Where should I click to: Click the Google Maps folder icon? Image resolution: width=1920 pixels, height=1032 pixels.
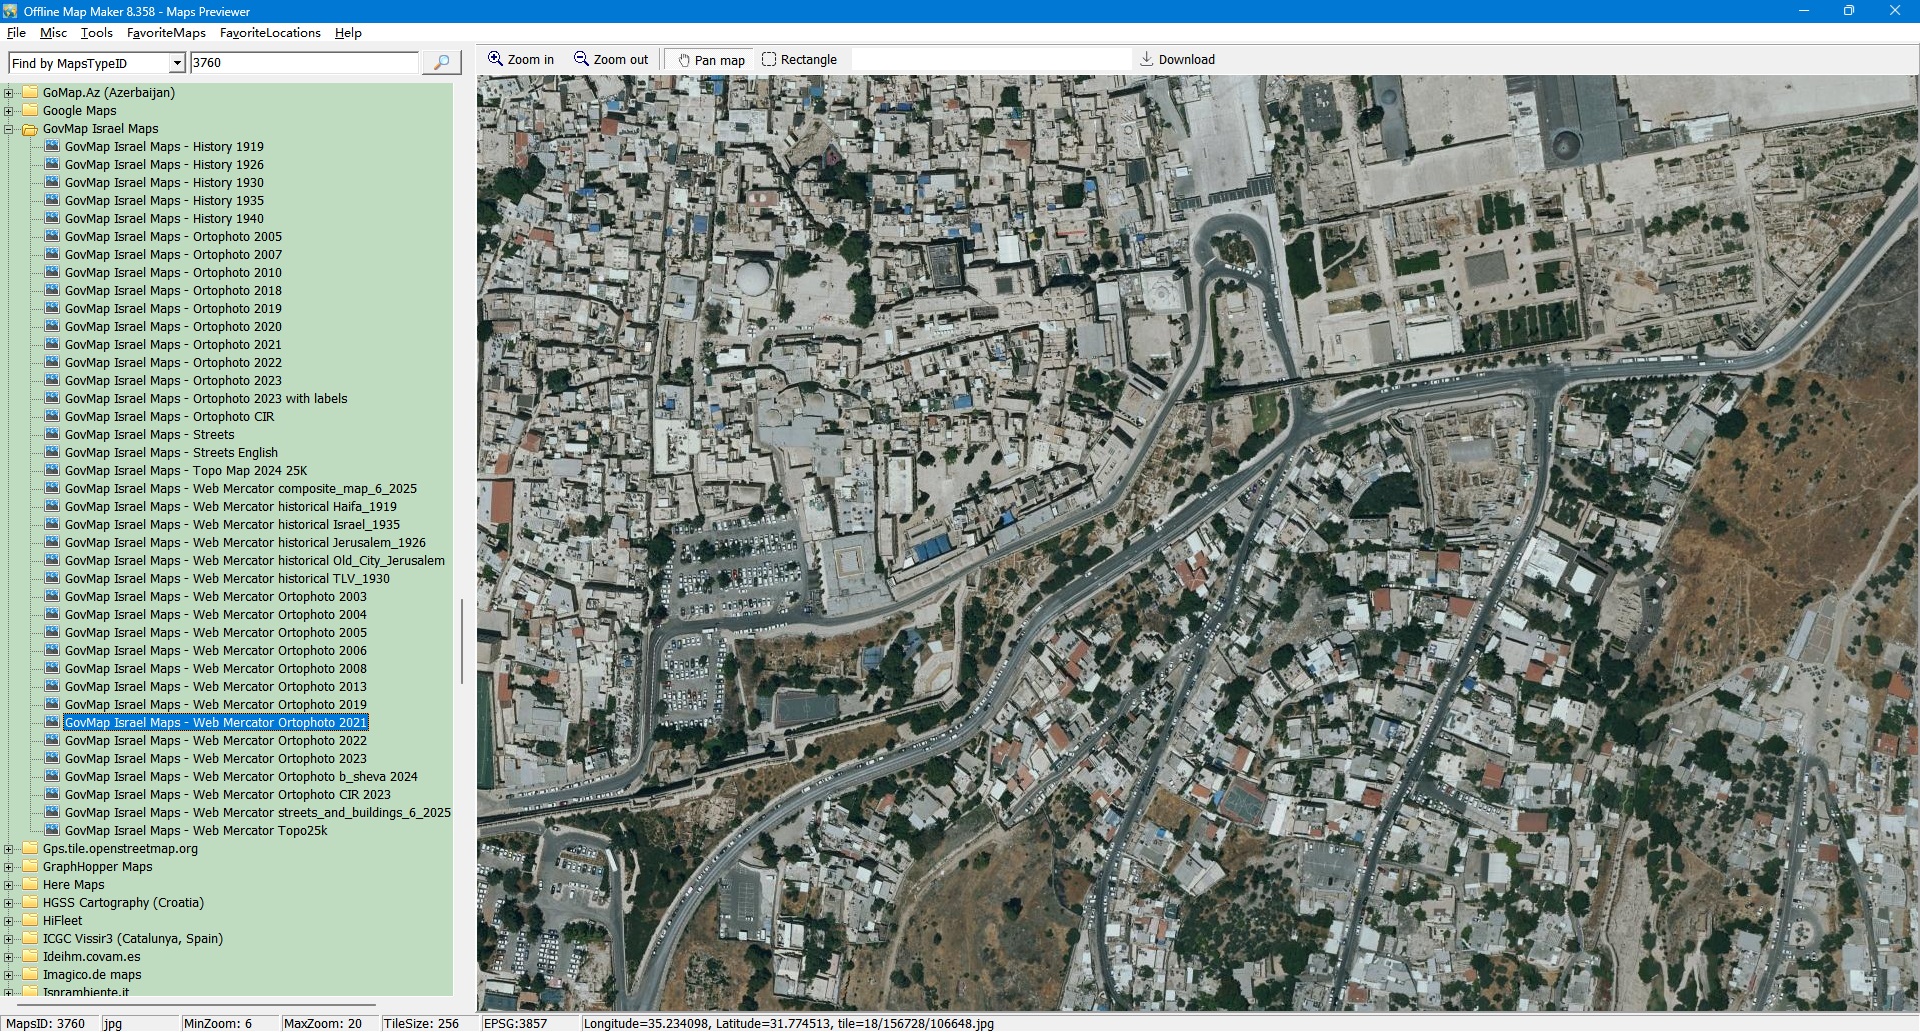[30, 111]
